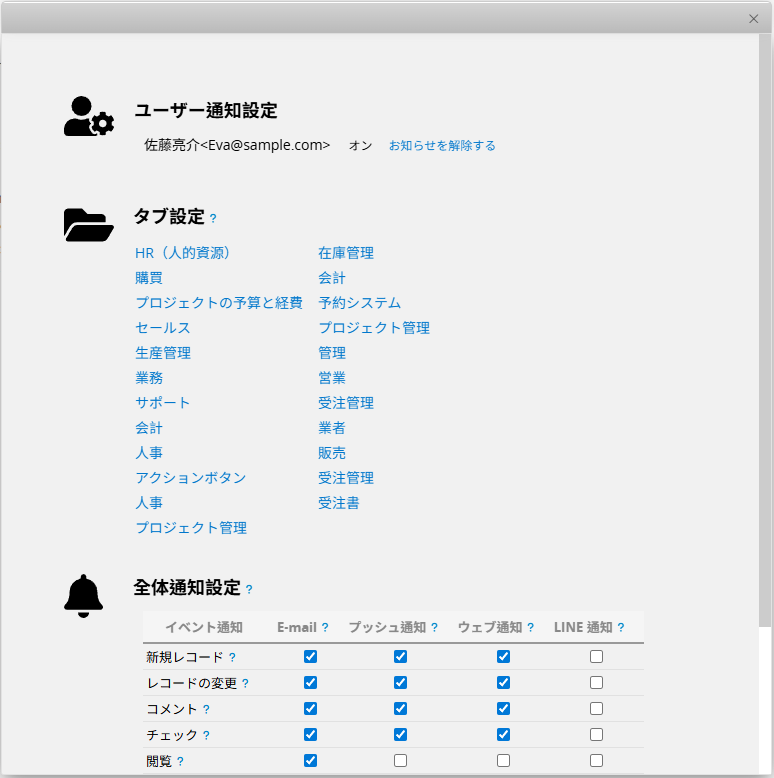
Task: Enable LINE 通知 for 閲覧
Action: 596,760
